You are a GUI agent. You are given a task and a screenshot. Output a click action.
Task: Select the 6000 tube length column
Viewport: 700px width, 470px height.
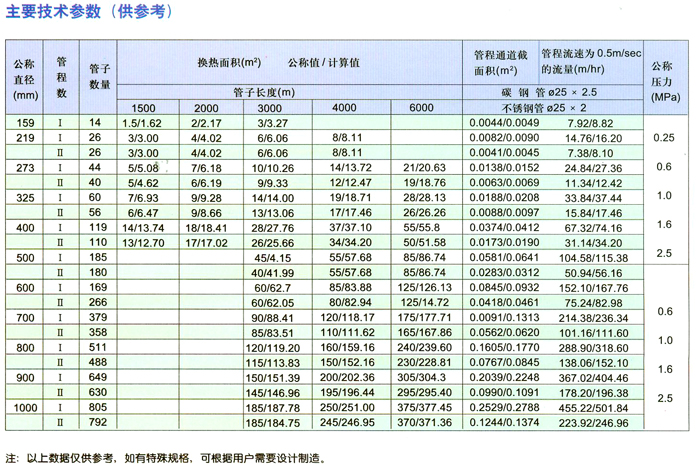click(421, 107)
